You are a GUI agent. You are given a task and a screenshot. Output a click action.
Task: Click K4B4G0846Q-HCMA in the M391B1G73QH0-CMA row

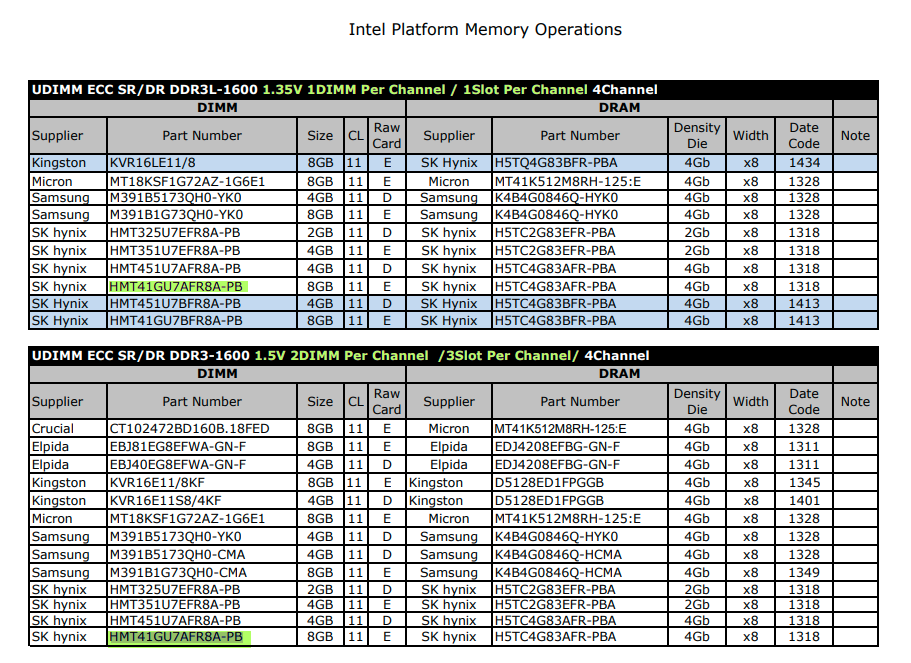558,573
